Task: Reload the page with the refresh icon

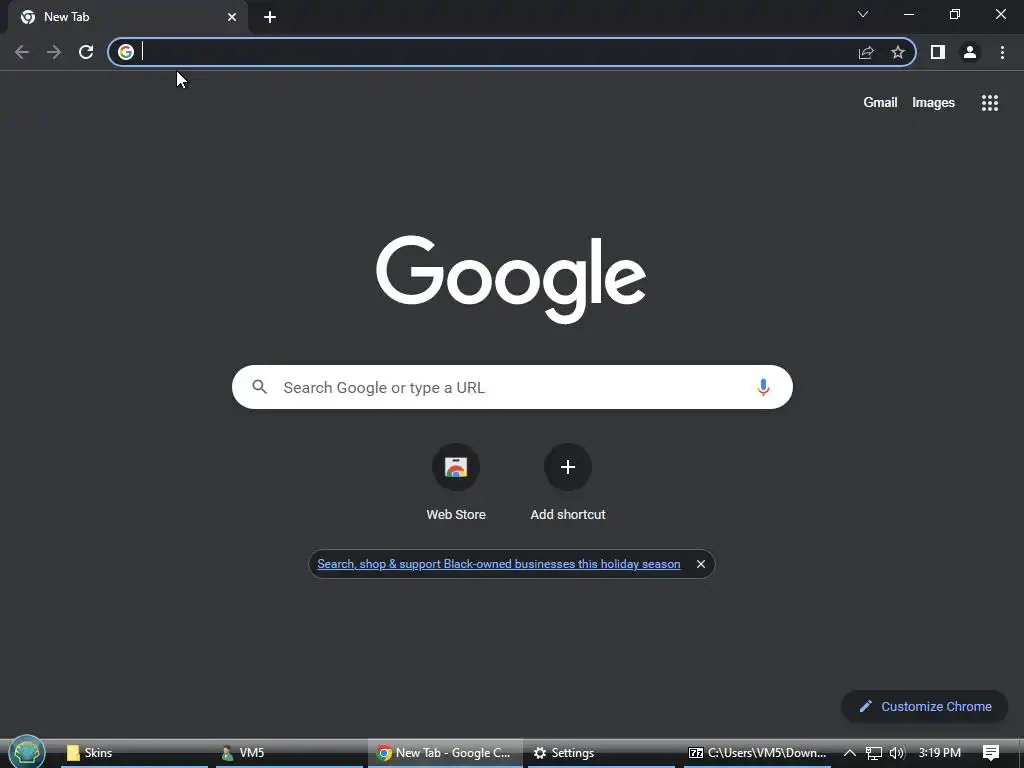Action: click(86, 52)
